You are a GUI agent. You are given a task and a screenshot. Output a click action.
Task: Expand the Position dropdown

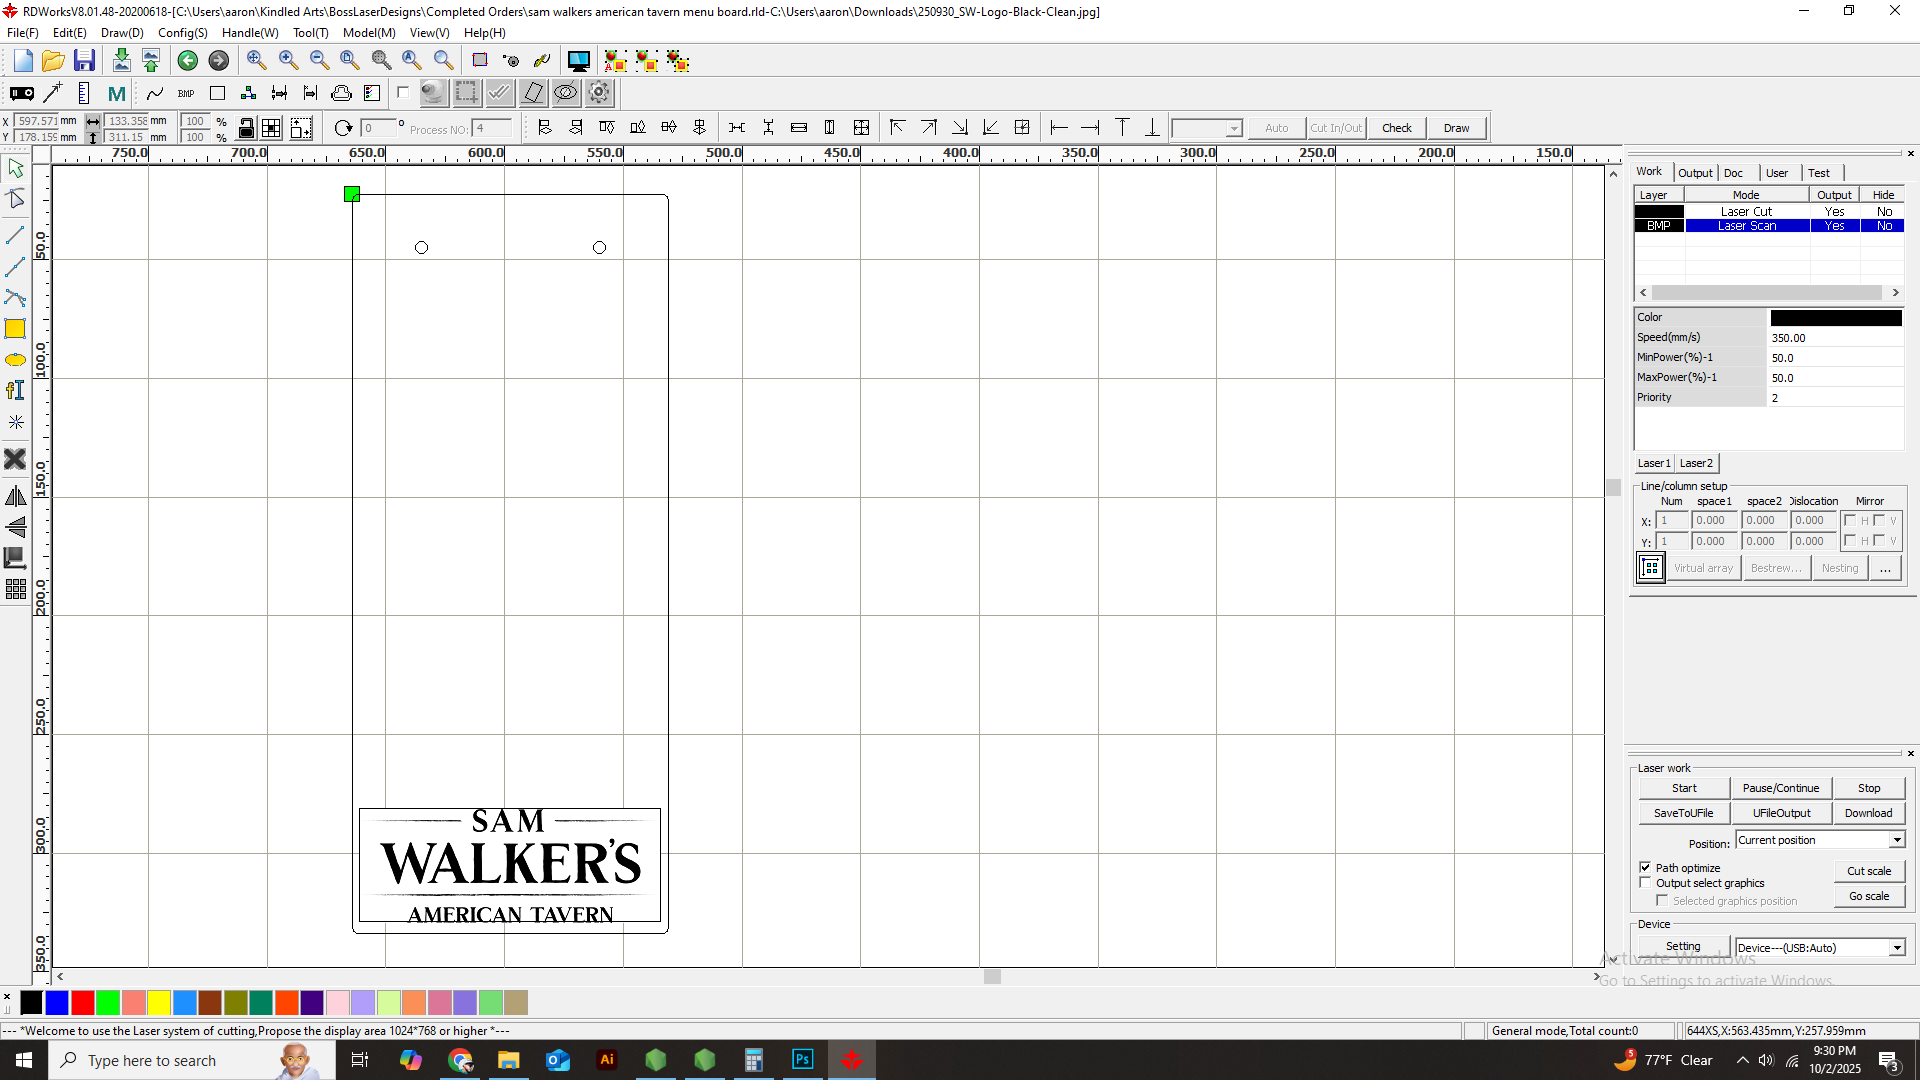pos(1896,840)
